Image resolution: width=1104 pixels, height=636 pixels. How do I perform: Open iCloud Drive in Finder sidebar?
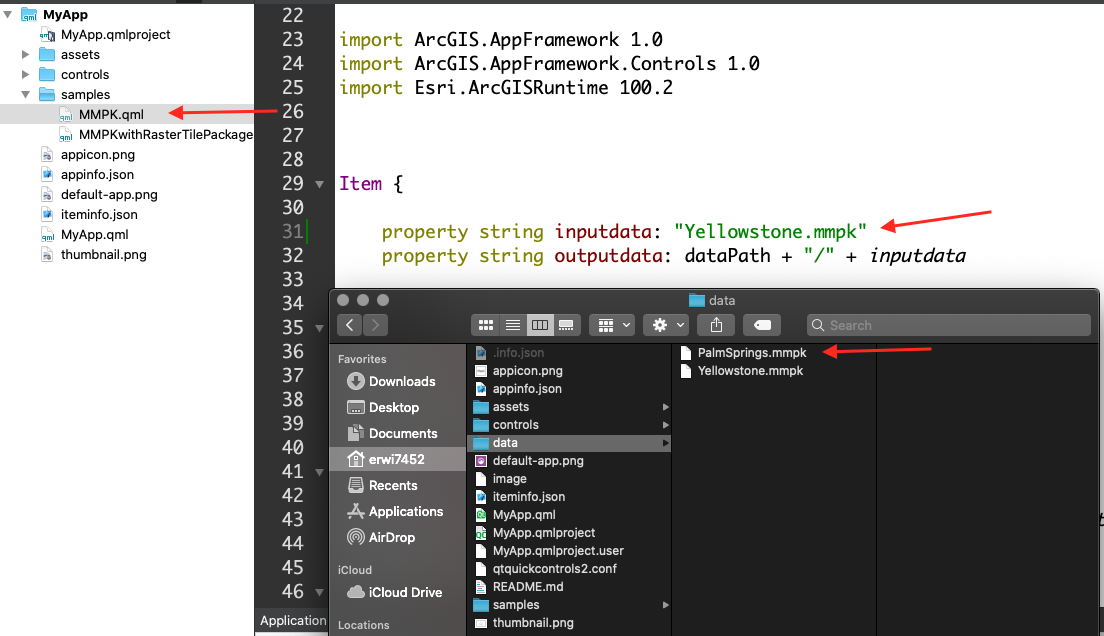(394, 592)
